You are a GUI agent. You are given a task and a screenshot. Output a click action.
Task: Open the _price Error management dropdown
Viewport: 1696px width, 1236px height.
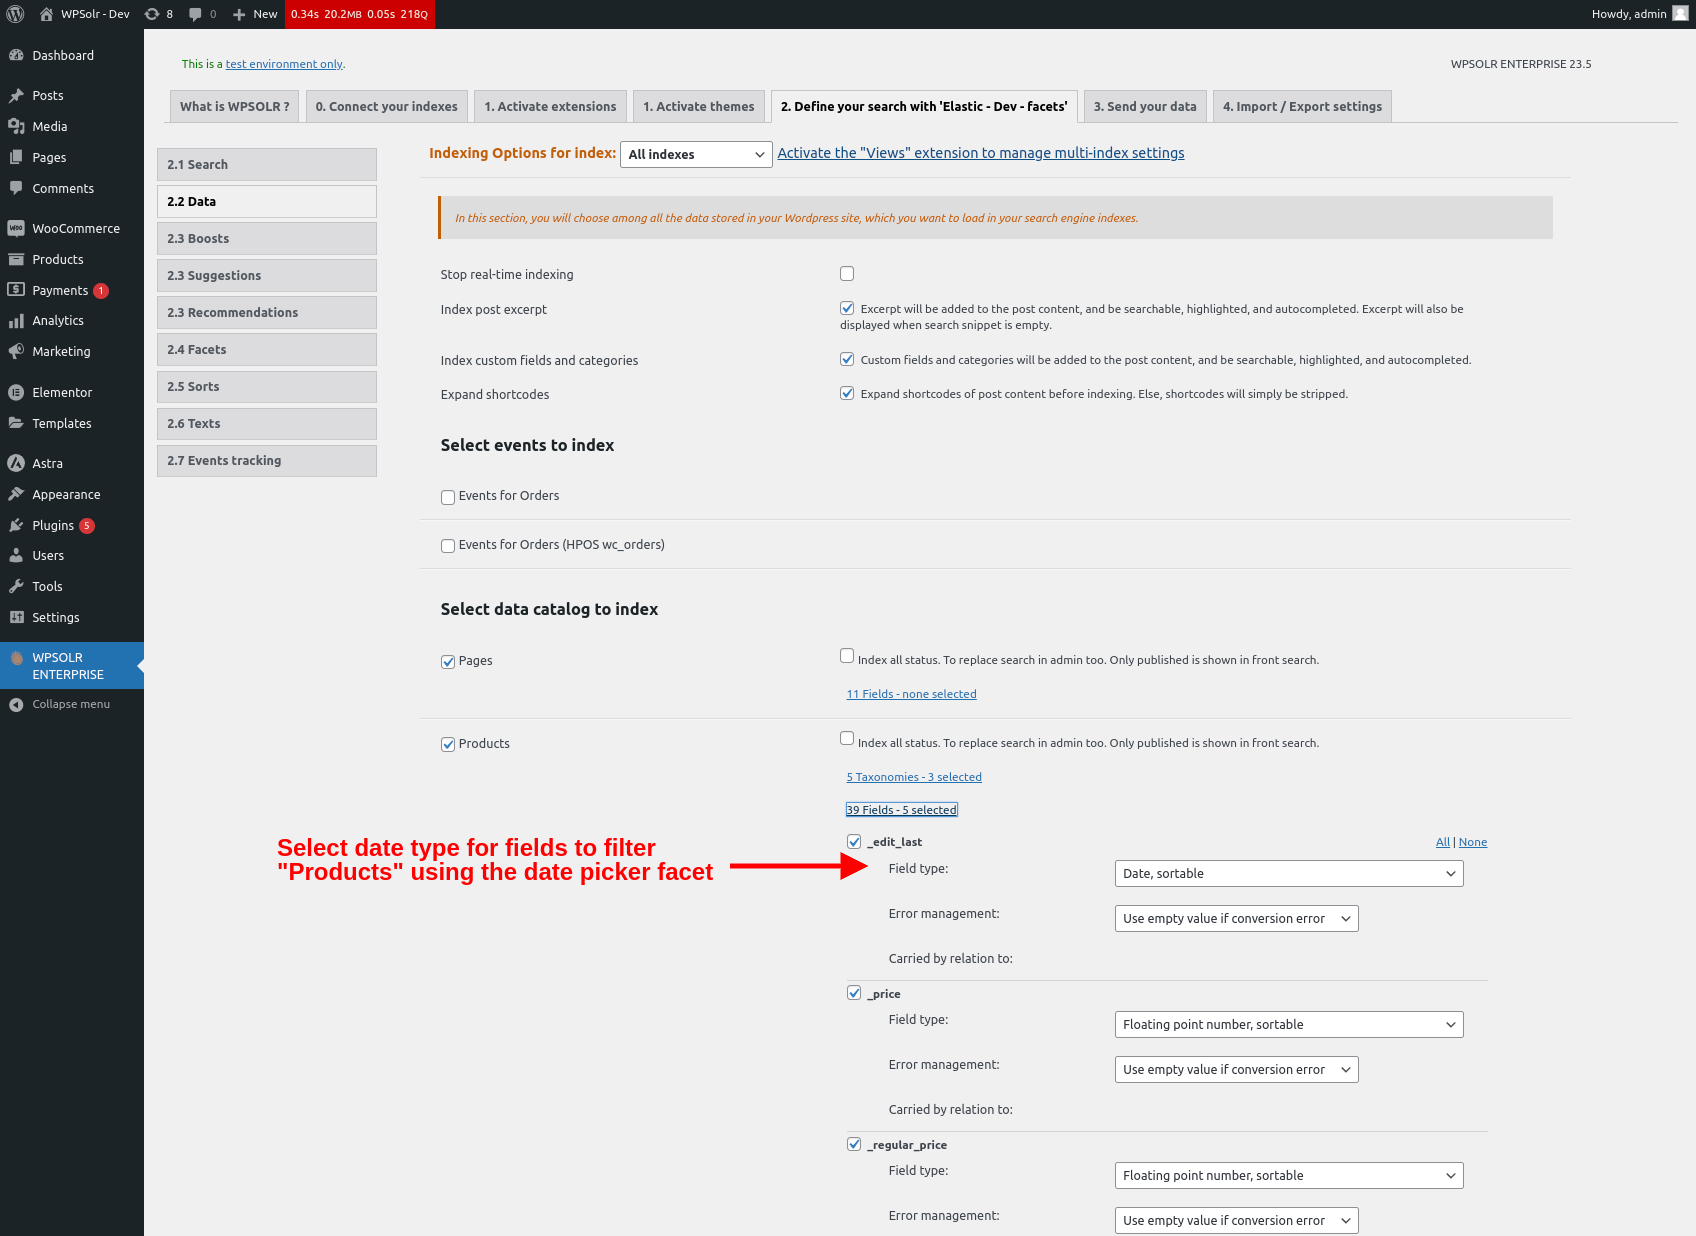(x=1236, y=1070)
